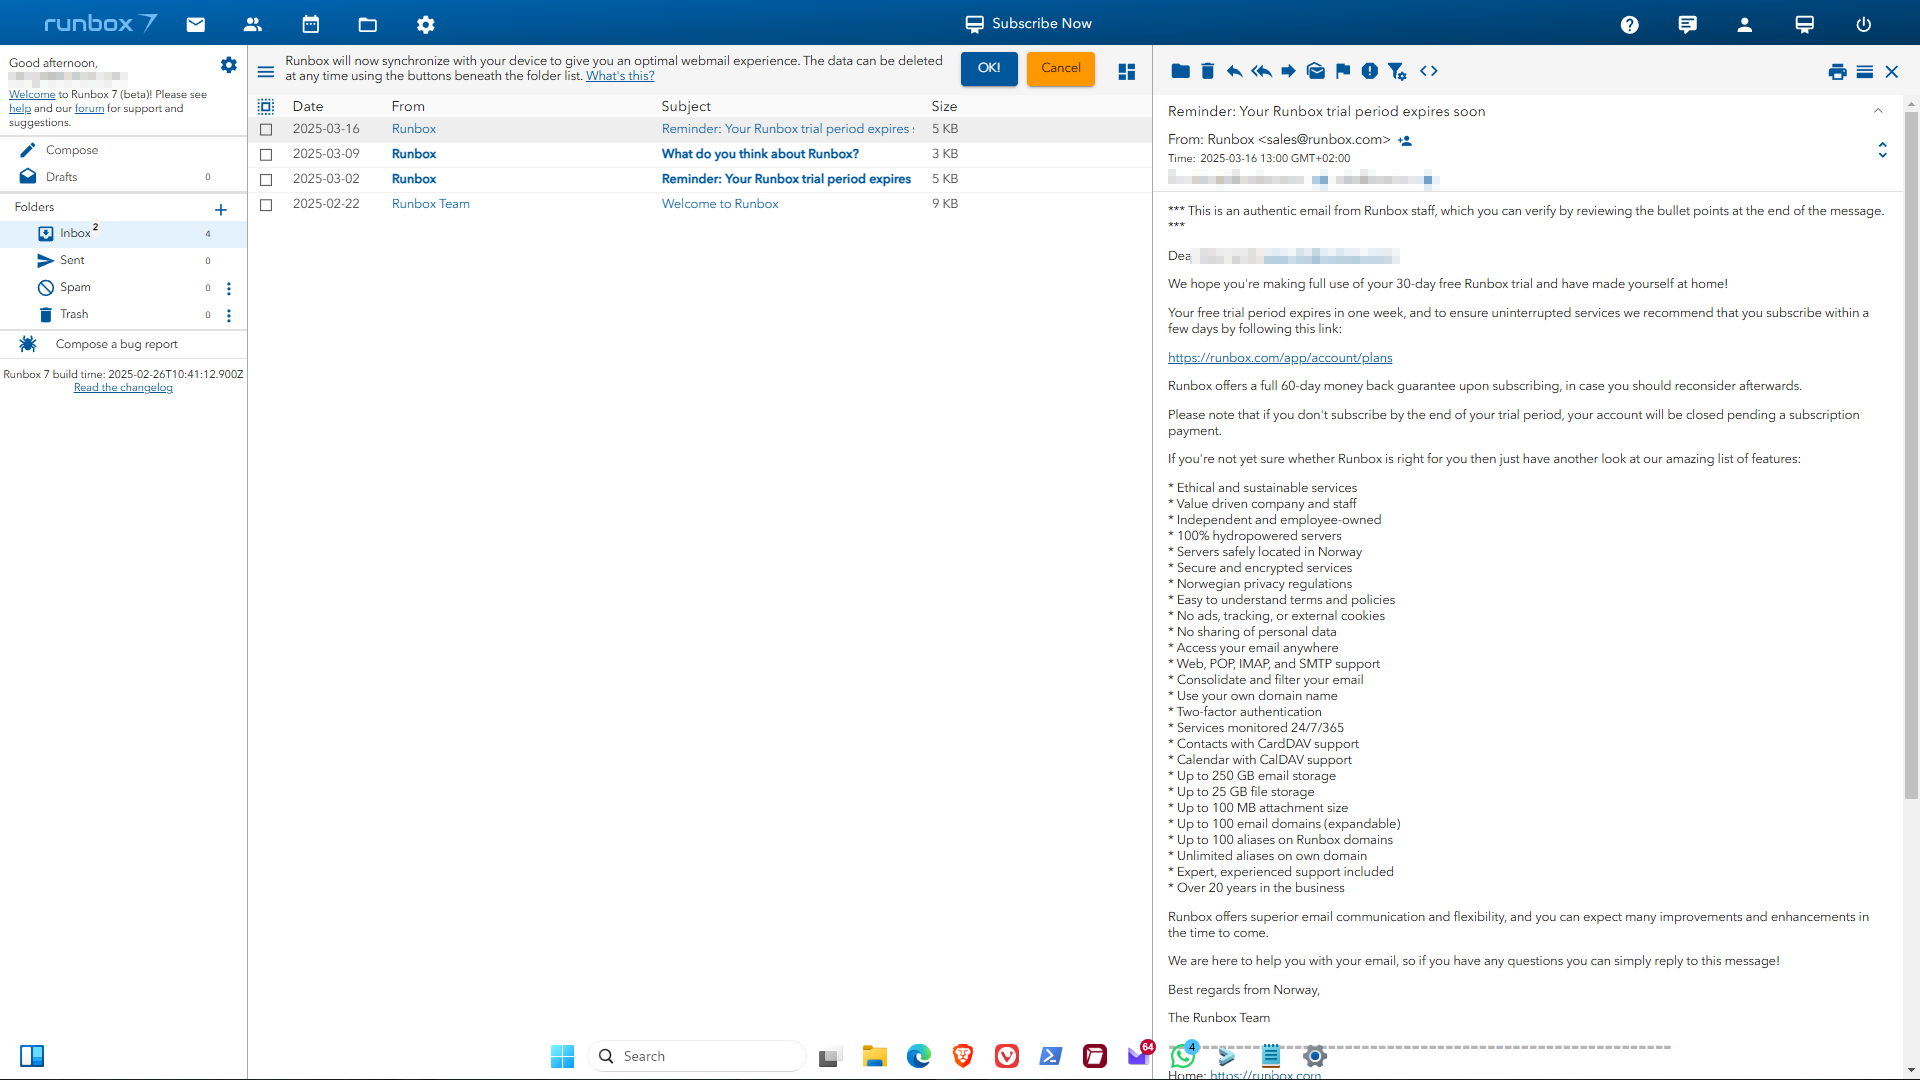Image resolution: width=1920 pixels, height=1080 pixels.
Task: Toggle the select-all messages checkbox in header
Action: pyautogui.click(x=266, y=106)
